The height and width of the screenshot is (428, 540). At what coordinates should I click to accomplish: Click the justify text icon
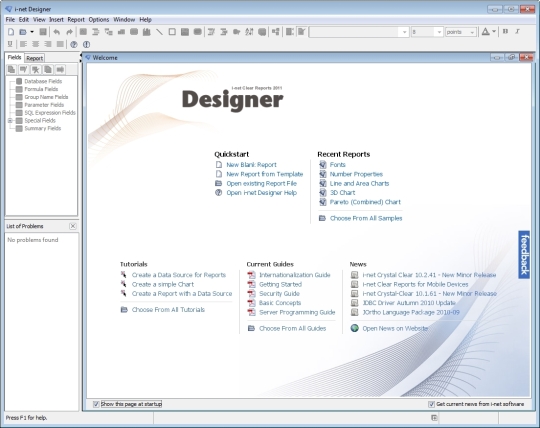60,44
